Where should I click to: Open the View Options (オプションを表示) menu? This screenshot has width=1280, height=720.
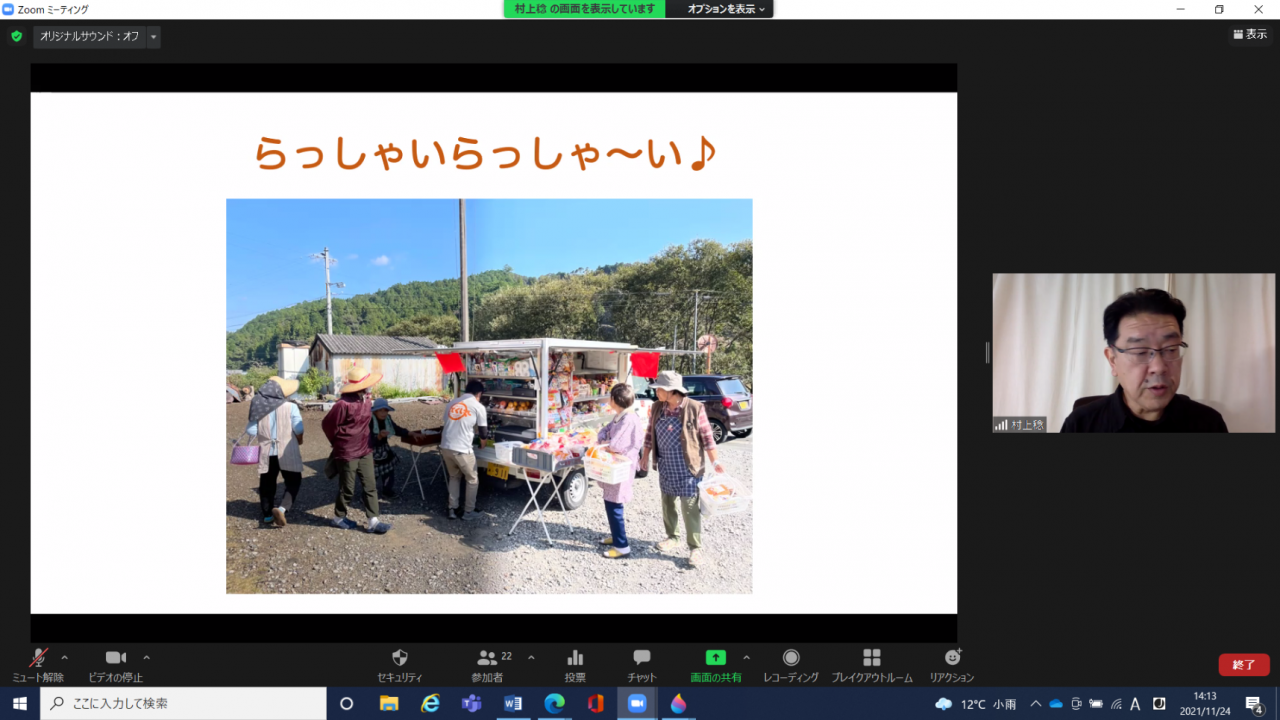[726, 9]
